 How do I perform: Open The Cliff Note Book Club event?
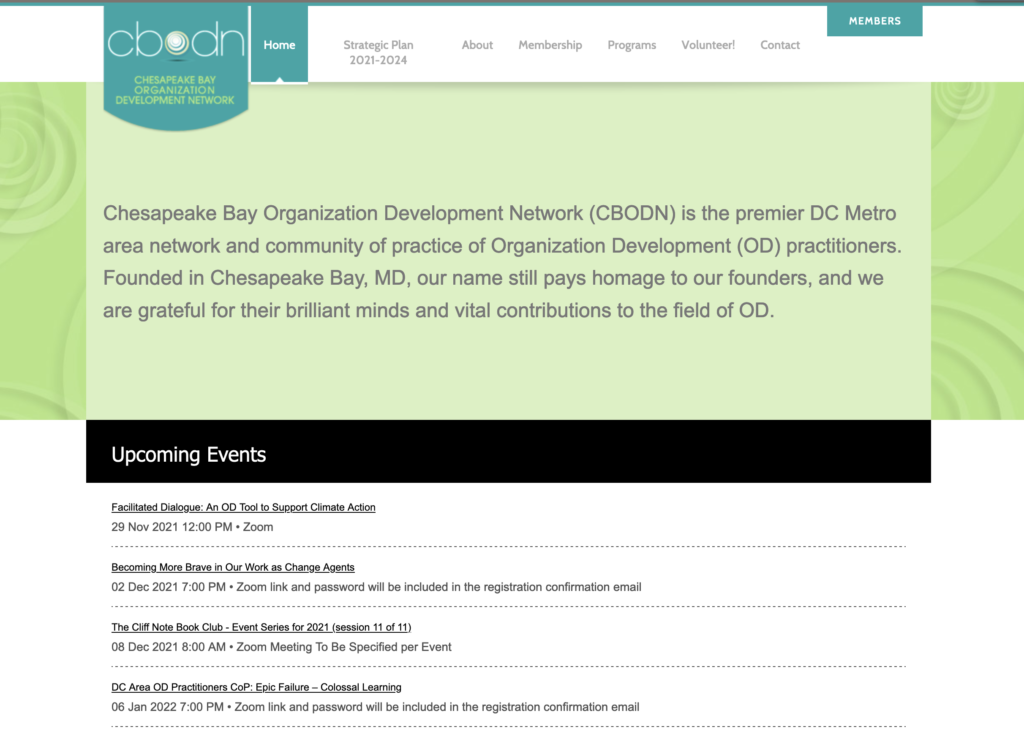261,627
